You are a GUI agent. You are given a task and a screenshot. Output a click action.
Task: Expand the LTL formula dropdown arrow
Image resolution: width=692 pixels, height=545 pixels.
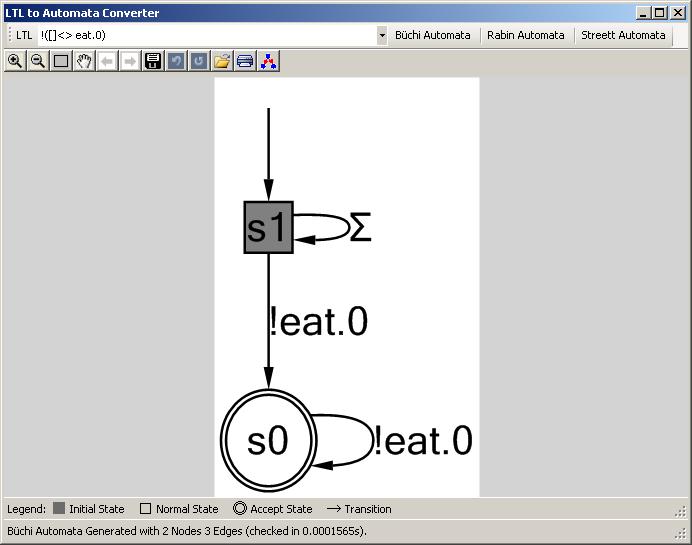pos(382,35)
